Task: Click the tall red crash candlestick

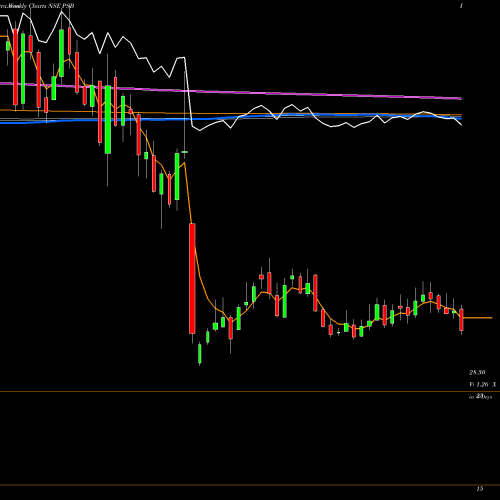Action: click(192, 278)
